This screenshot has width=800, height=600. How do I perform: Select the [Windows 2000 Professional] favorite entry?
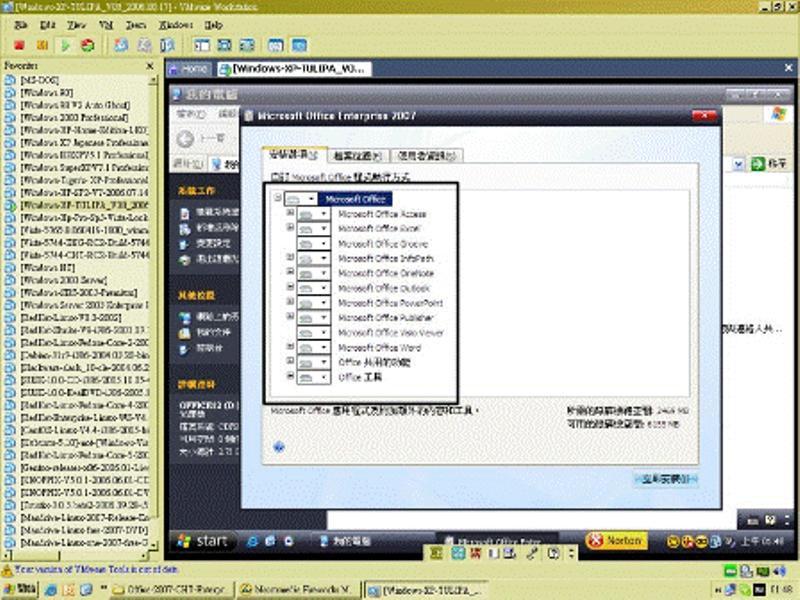tap(74, 117)
